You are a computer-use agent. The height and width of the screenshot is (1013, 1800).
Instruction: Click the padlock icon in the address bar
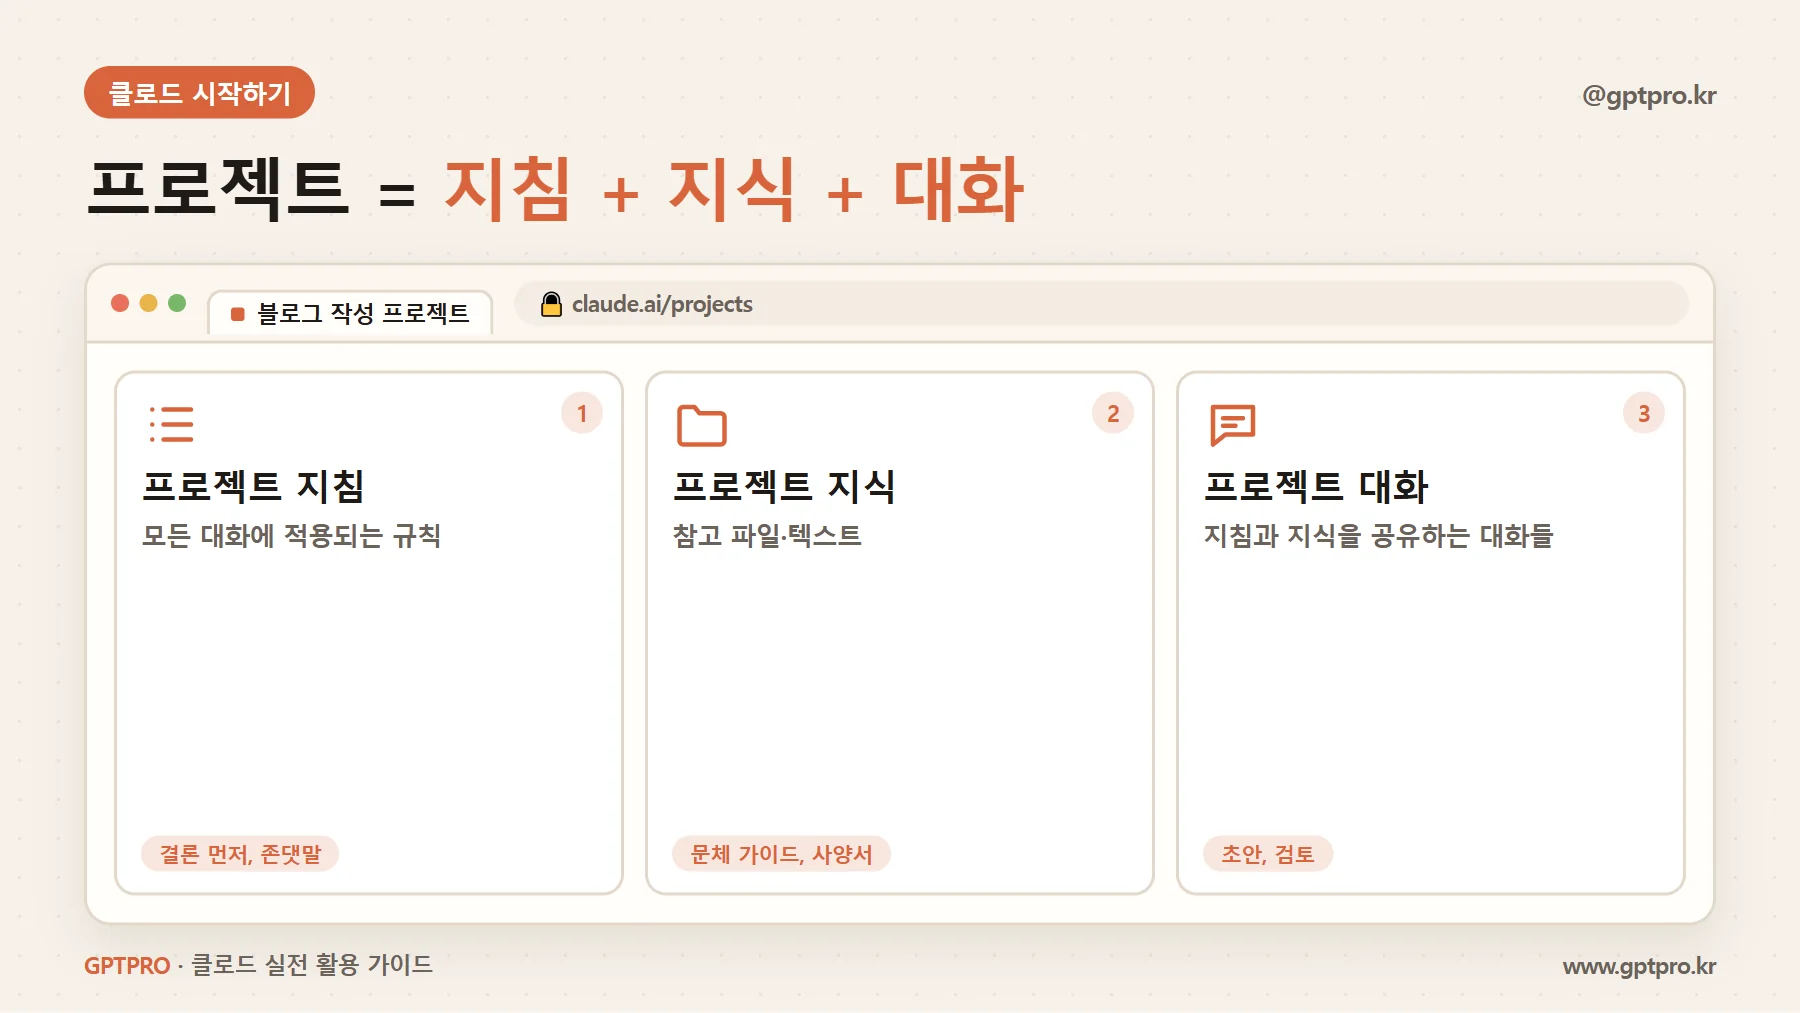pos(551,304)
